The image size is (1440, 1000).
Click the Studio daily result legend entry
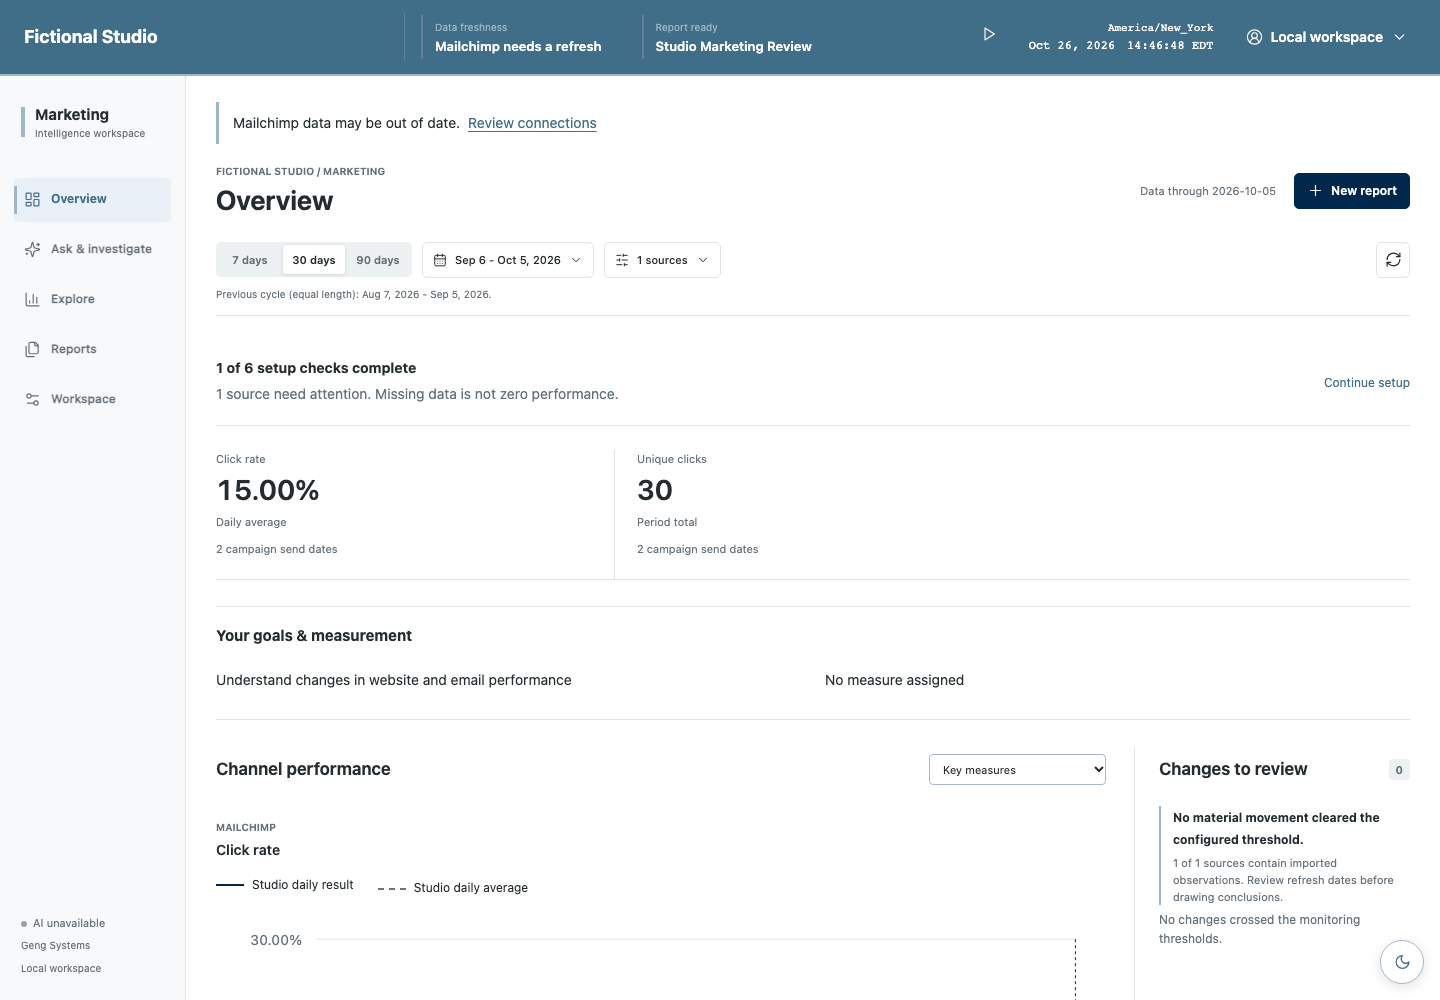coord(285,885)
